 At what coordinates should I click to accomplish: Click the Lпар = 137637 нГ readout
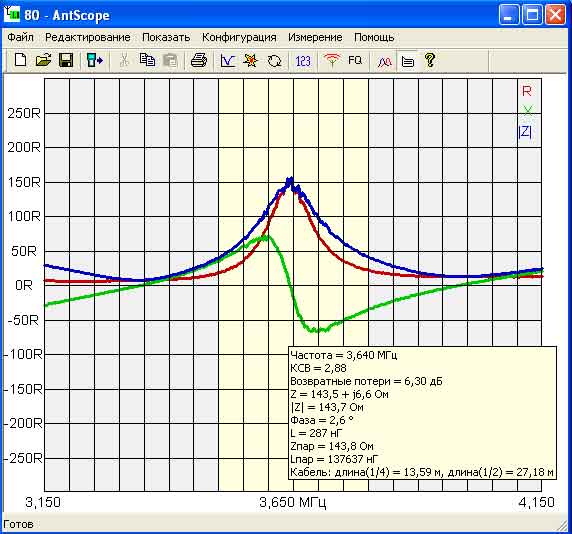[x=334, y=459]
